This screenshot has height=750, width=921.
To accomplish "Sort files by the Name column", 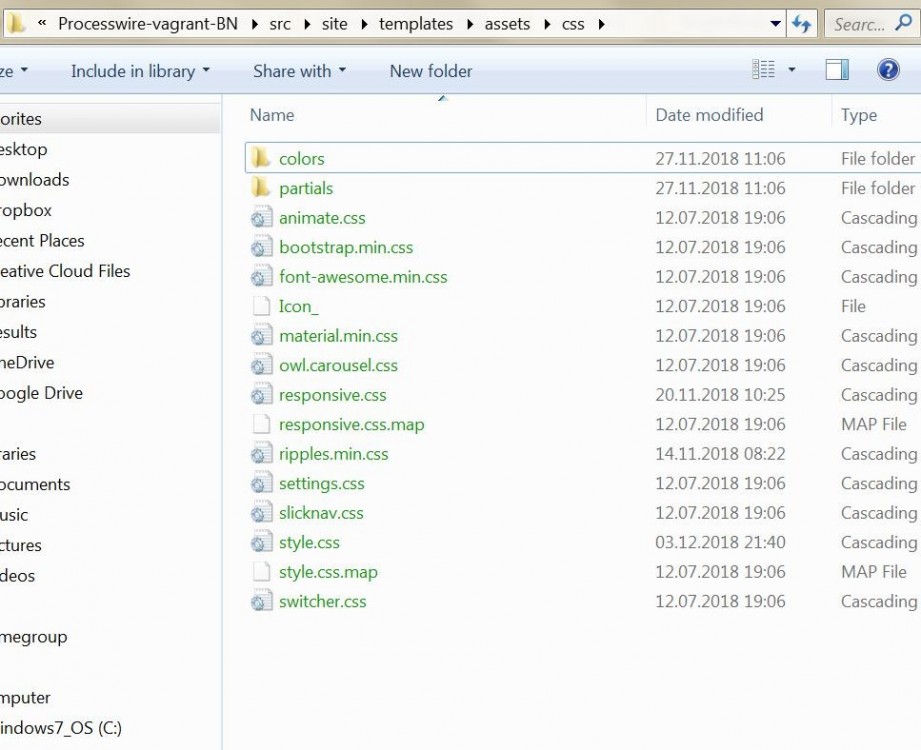I will click(x=272, y=115).
